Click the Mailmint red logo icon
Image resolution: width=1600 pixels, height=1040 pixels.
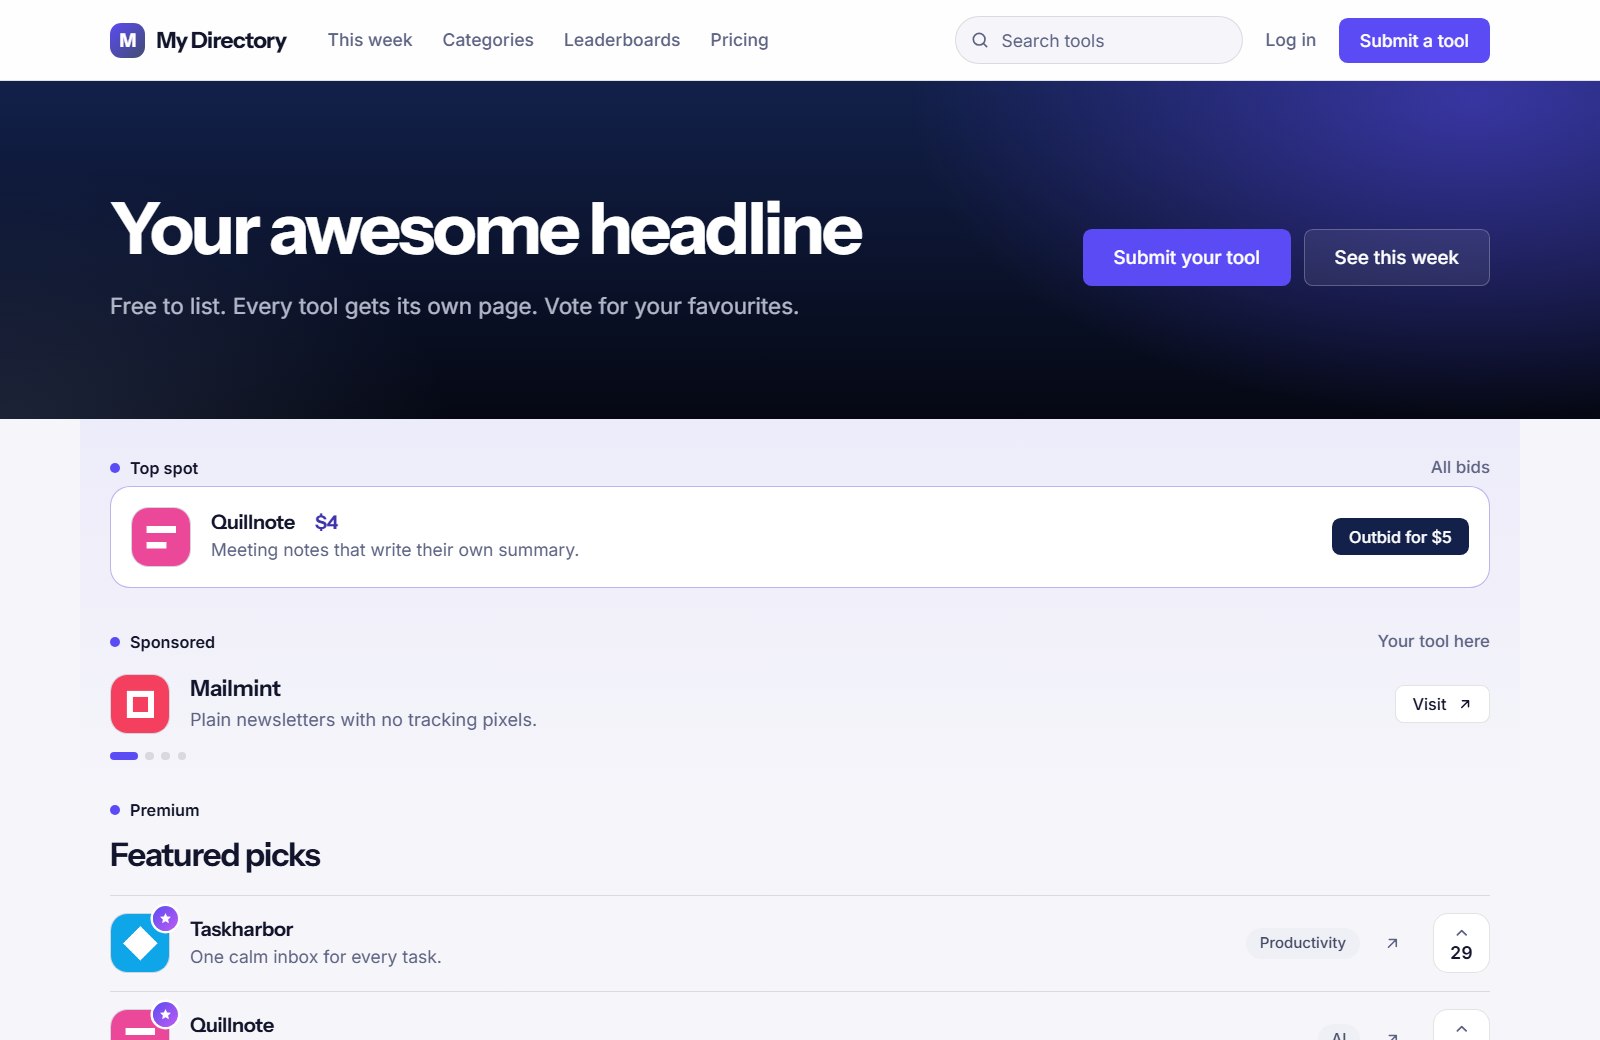click(140, 704)
